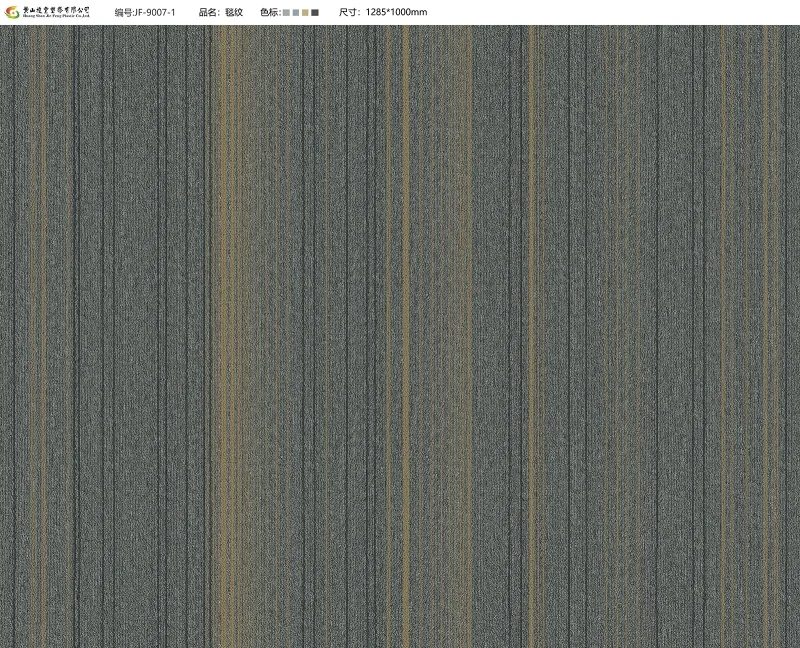Select the product name 毯纹
This screenshot has width=800, height=648.
point(234,12)
